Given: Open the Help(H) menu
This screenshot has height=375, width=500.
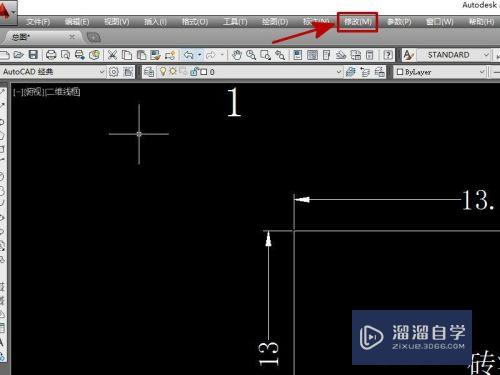Looking at the screenshot, I should point(481,22).
